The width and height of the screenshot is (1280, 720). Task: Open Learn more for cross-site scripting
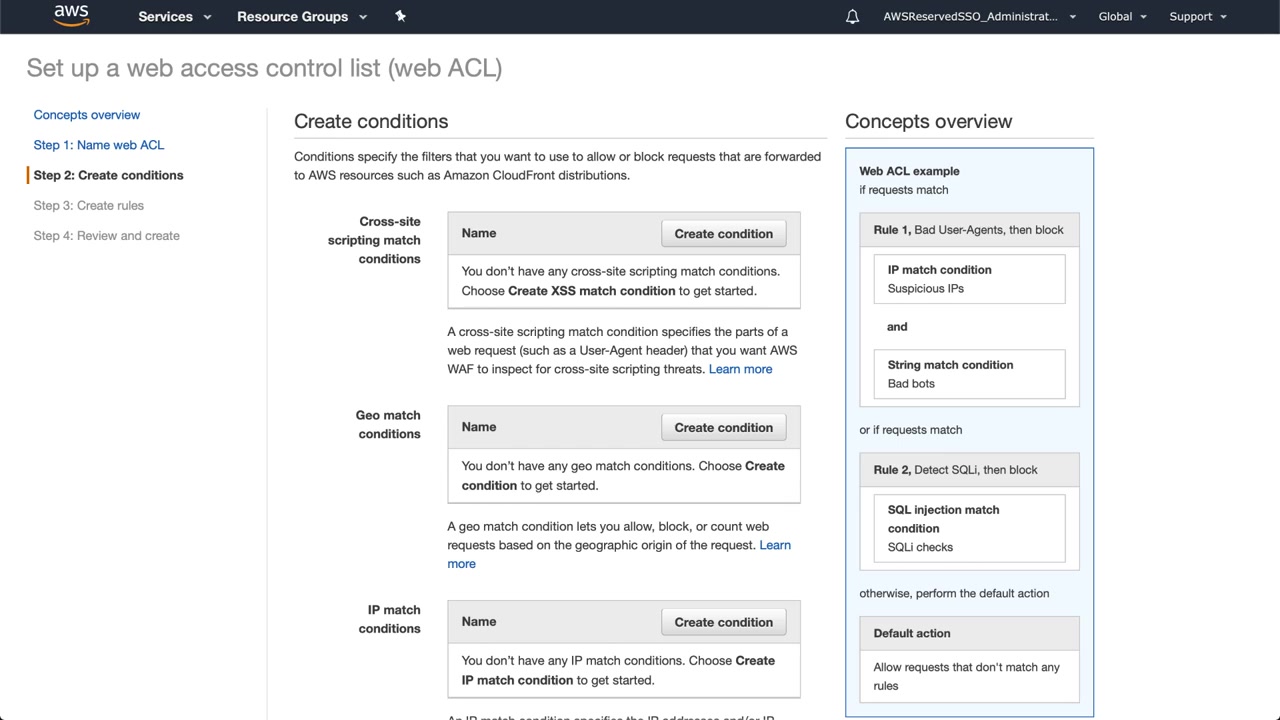point(740,369)
